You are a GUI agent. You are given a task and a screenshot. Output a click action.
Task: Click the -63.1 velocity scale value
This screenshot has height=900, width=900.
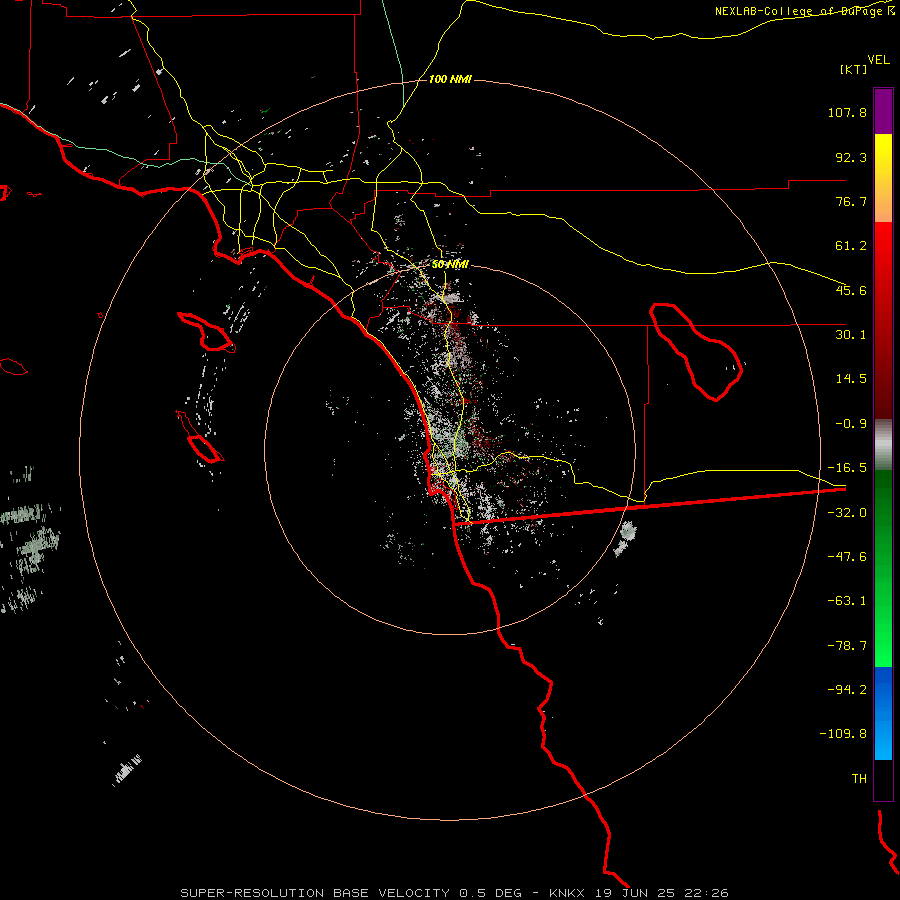847,601
